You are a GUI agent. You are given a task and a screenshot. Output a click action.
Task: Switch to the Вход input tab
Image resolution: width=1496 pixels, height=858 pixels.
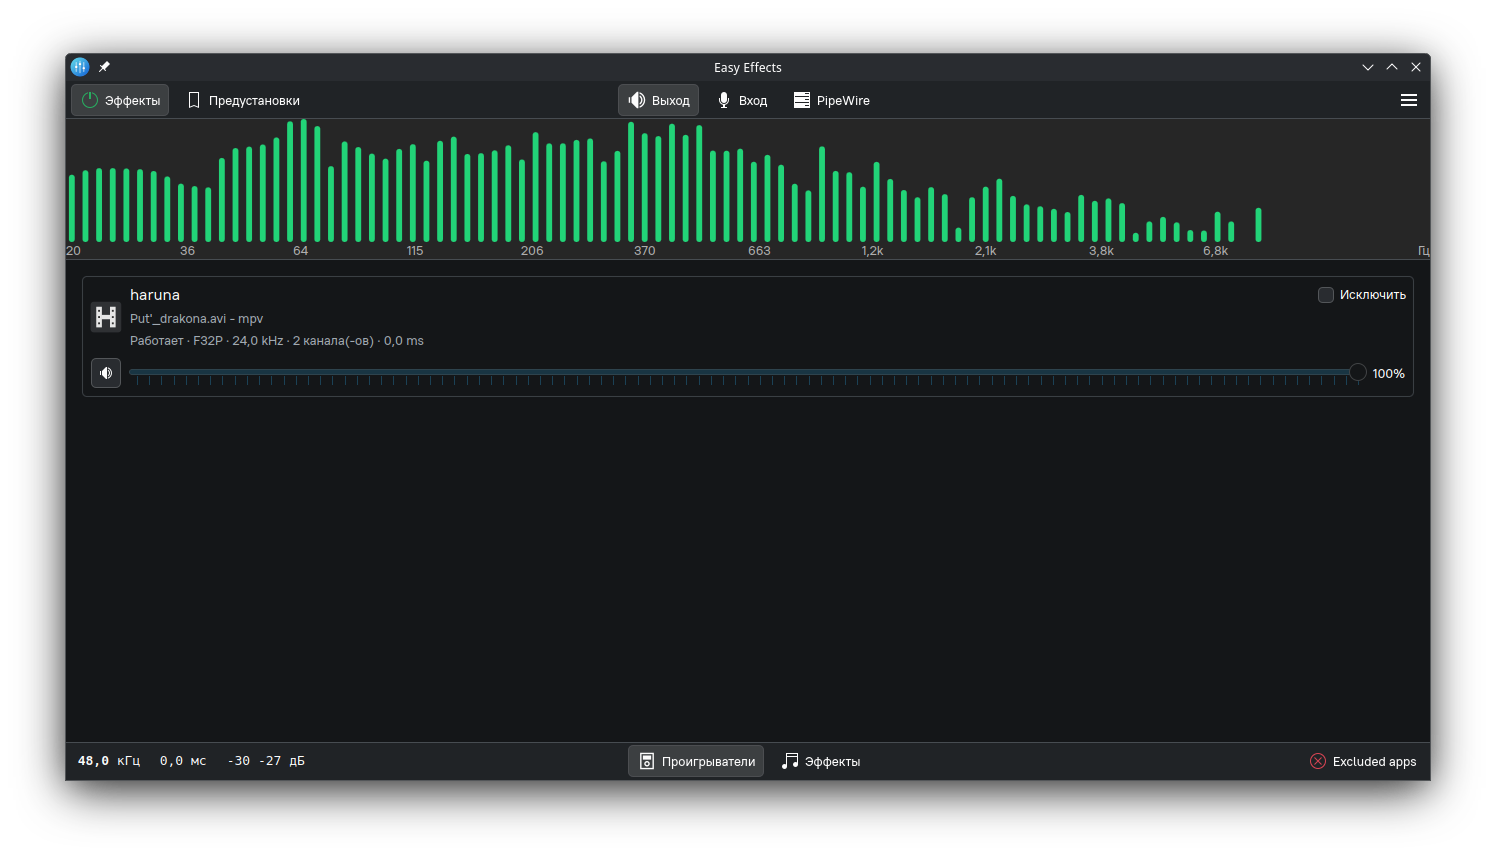[742, 100]
